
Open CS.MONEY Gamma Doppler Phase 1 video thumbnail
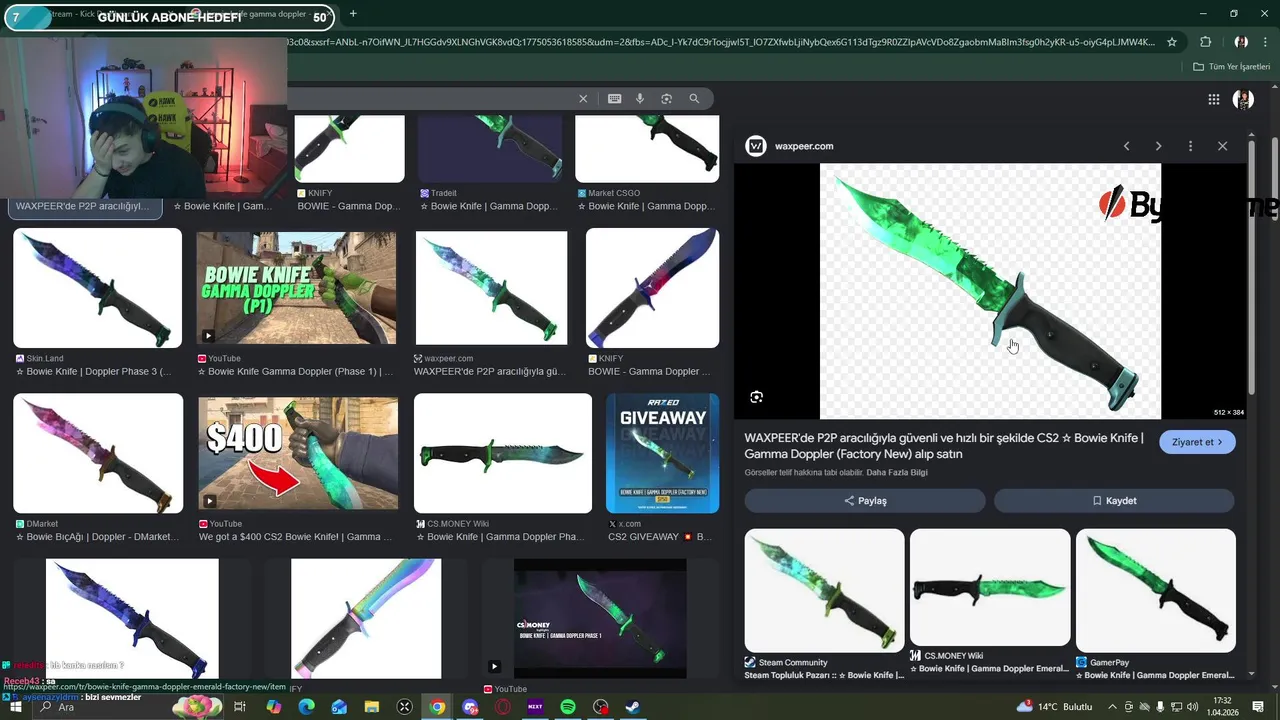(x=600, y=618)
